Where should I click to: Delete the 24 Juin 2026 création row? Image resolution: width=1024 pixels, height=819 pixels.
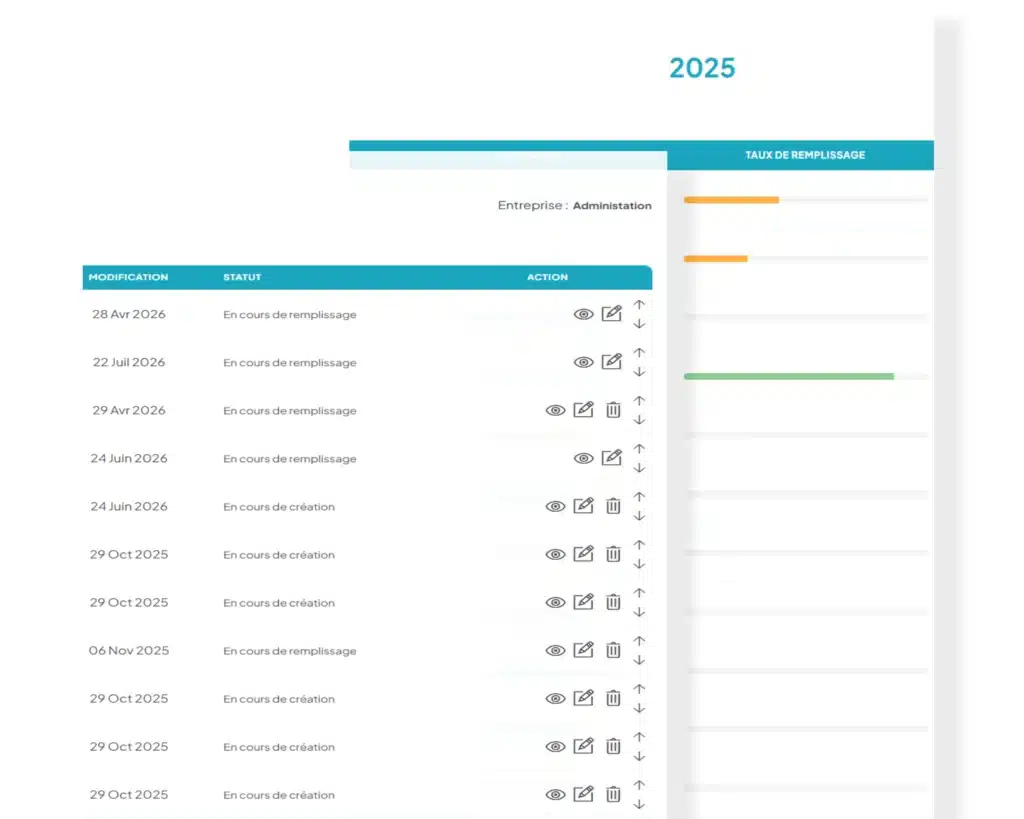pos(613,506)
